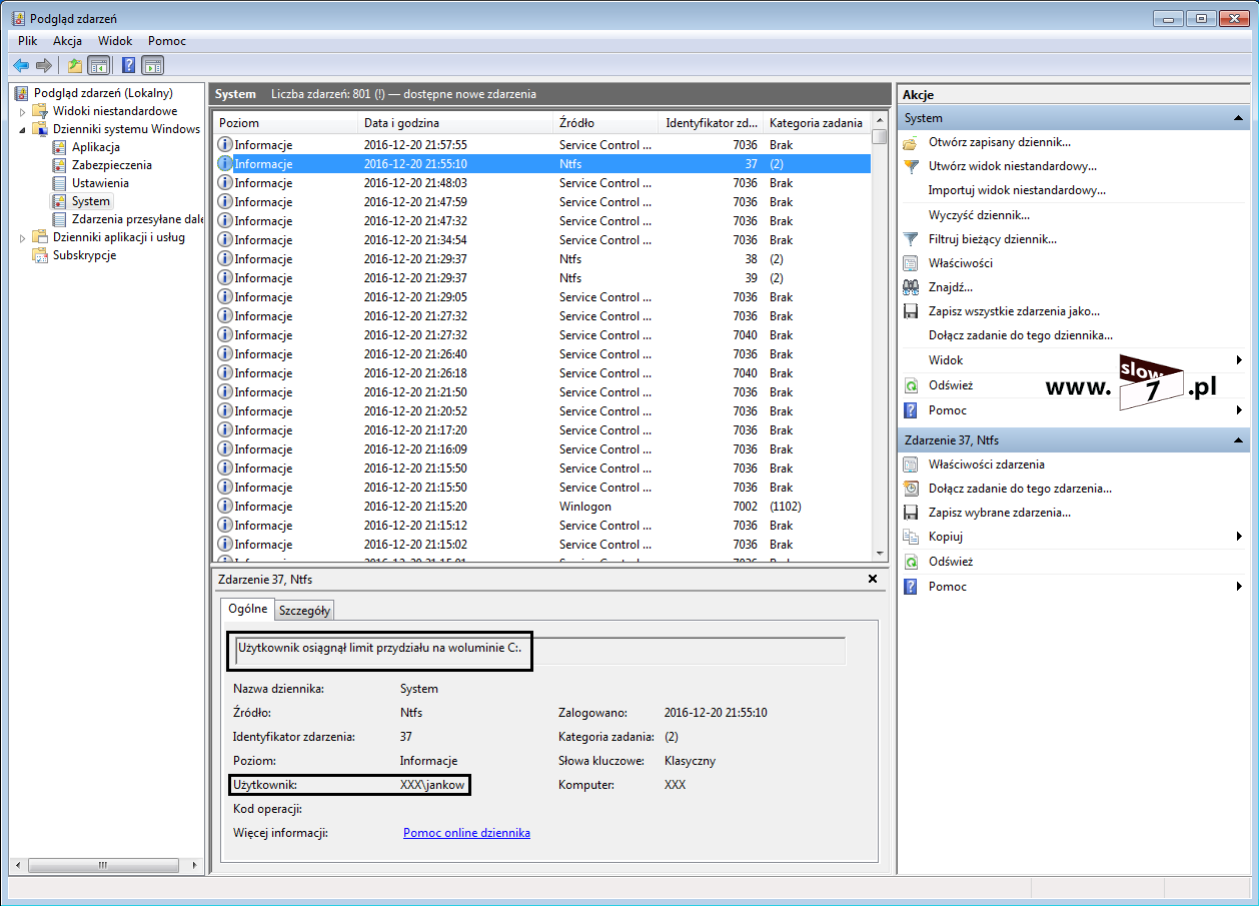Screen dimensions: 1259x906
Task: Open log Właściwości in System actions
Action: pos(960,263)
